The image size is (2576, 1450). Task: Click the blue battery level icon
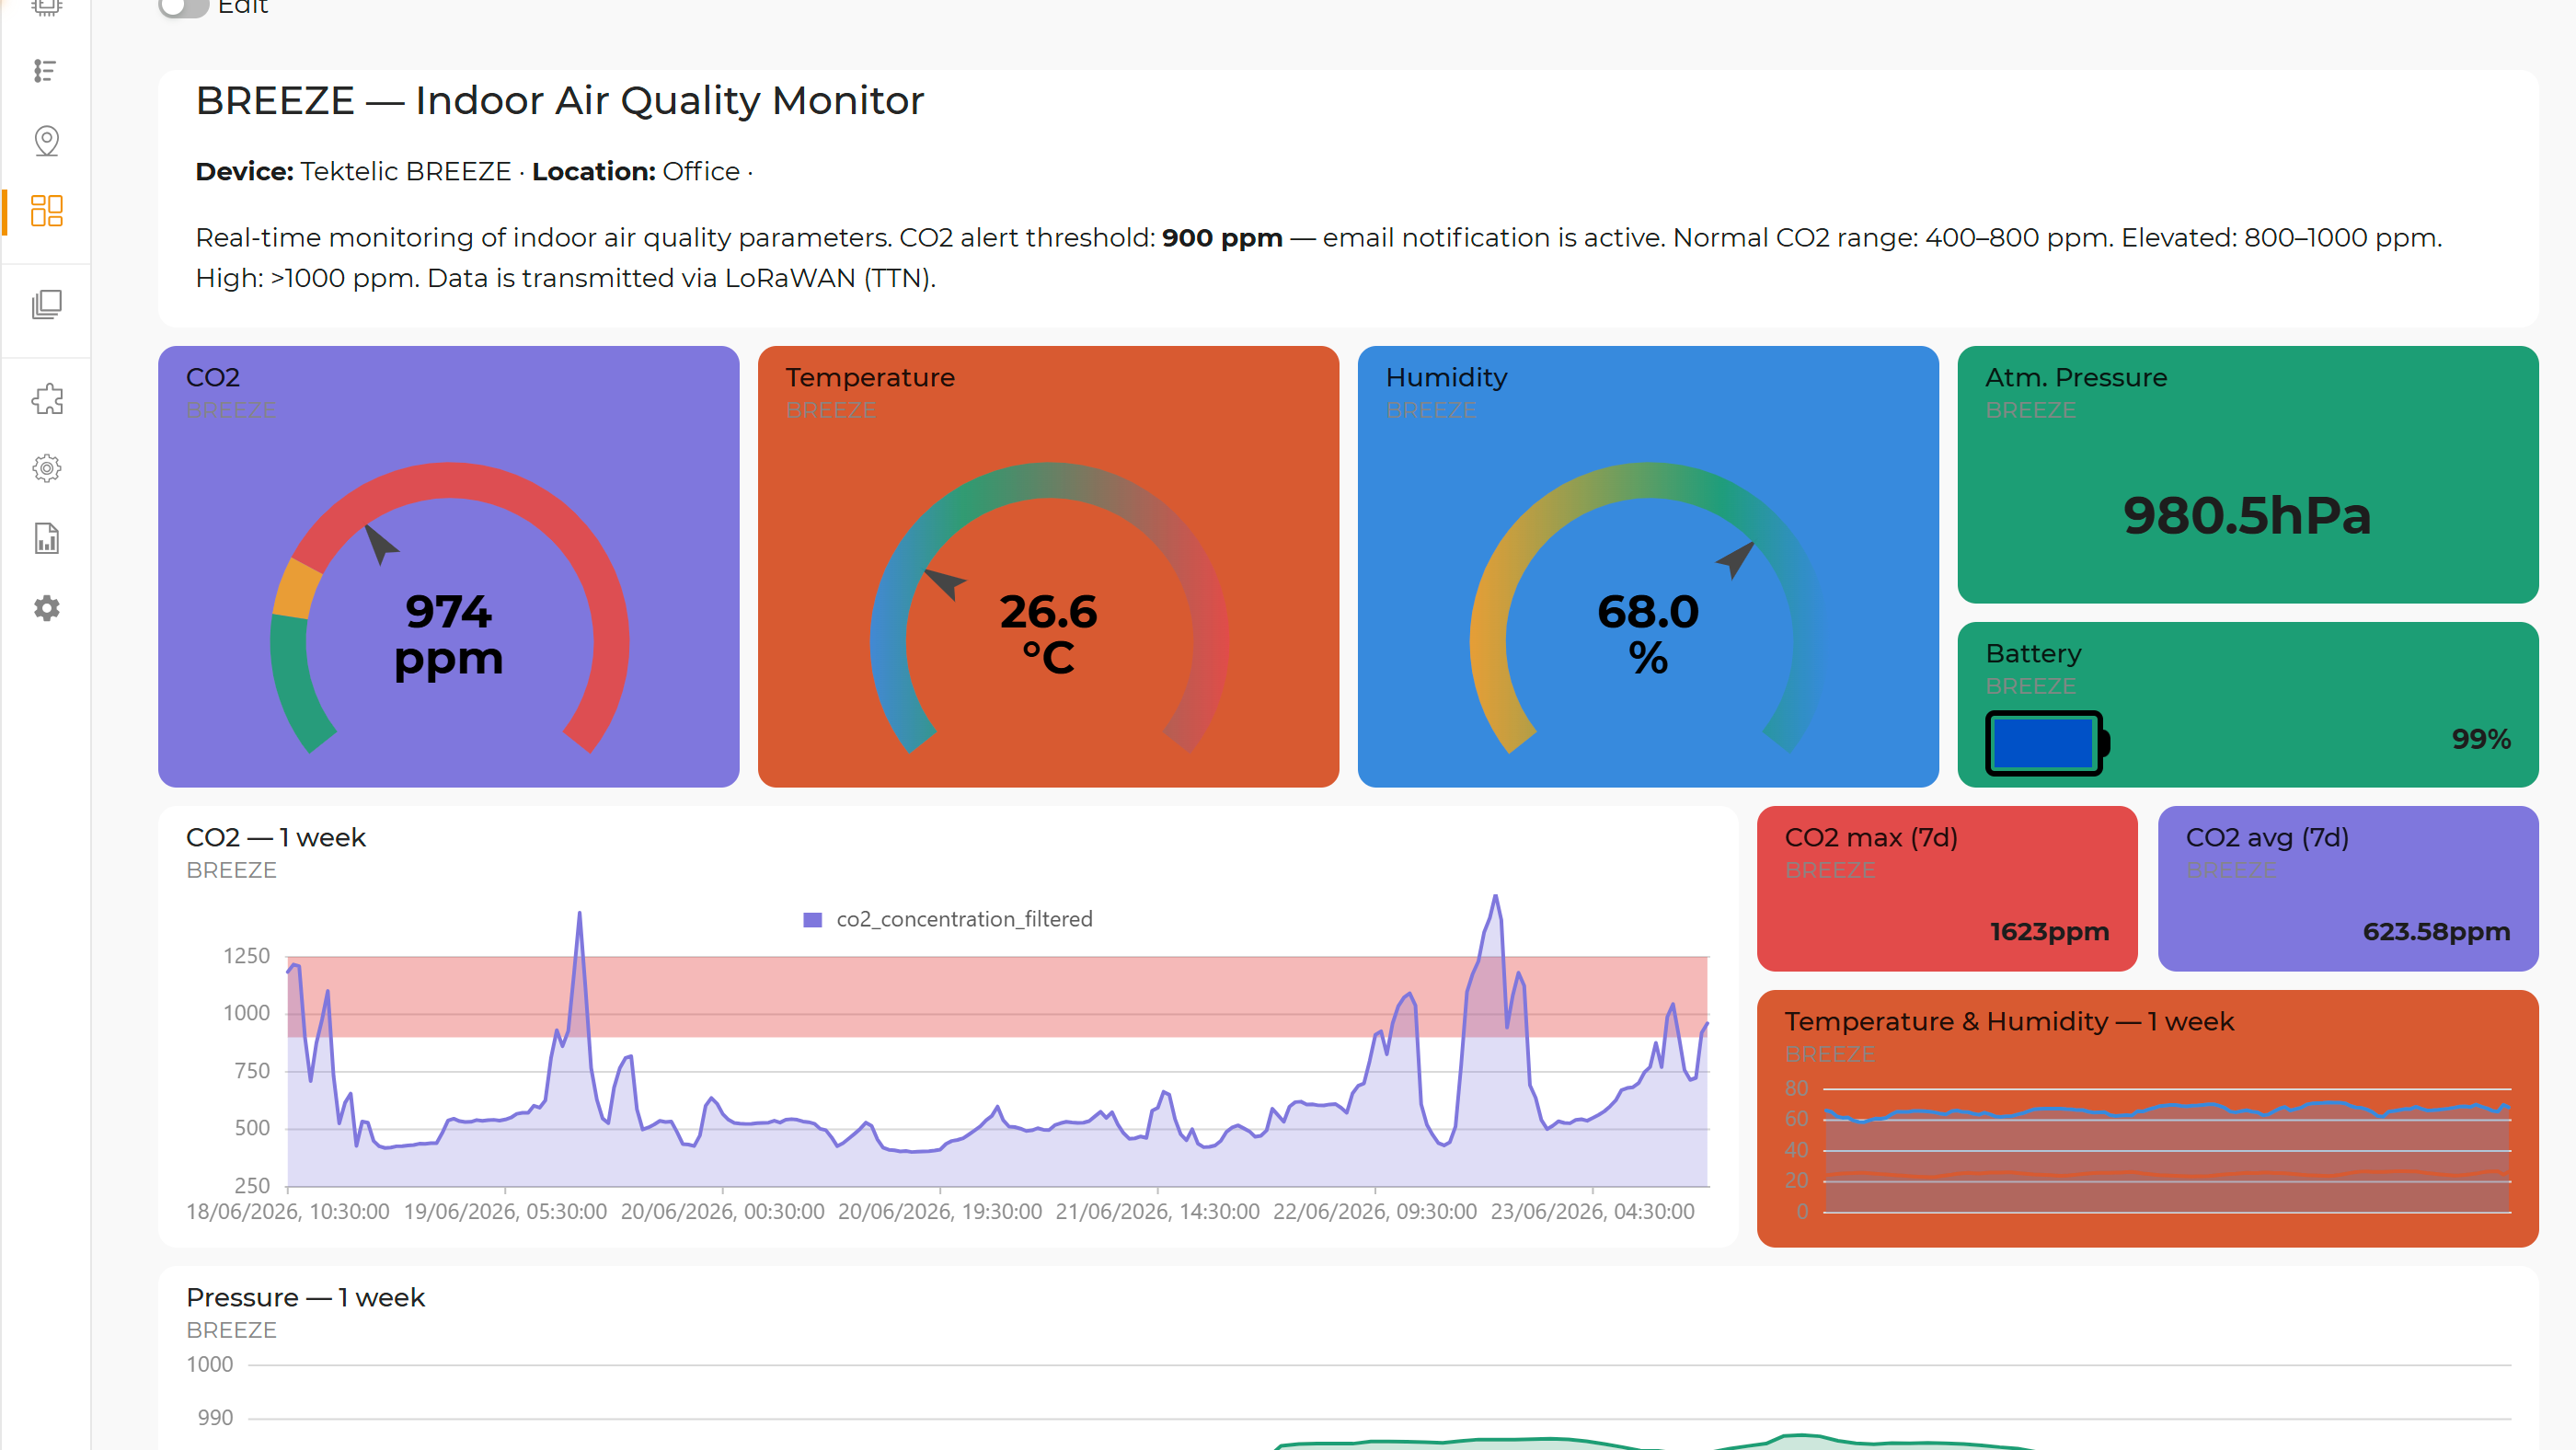[2046, 743]
